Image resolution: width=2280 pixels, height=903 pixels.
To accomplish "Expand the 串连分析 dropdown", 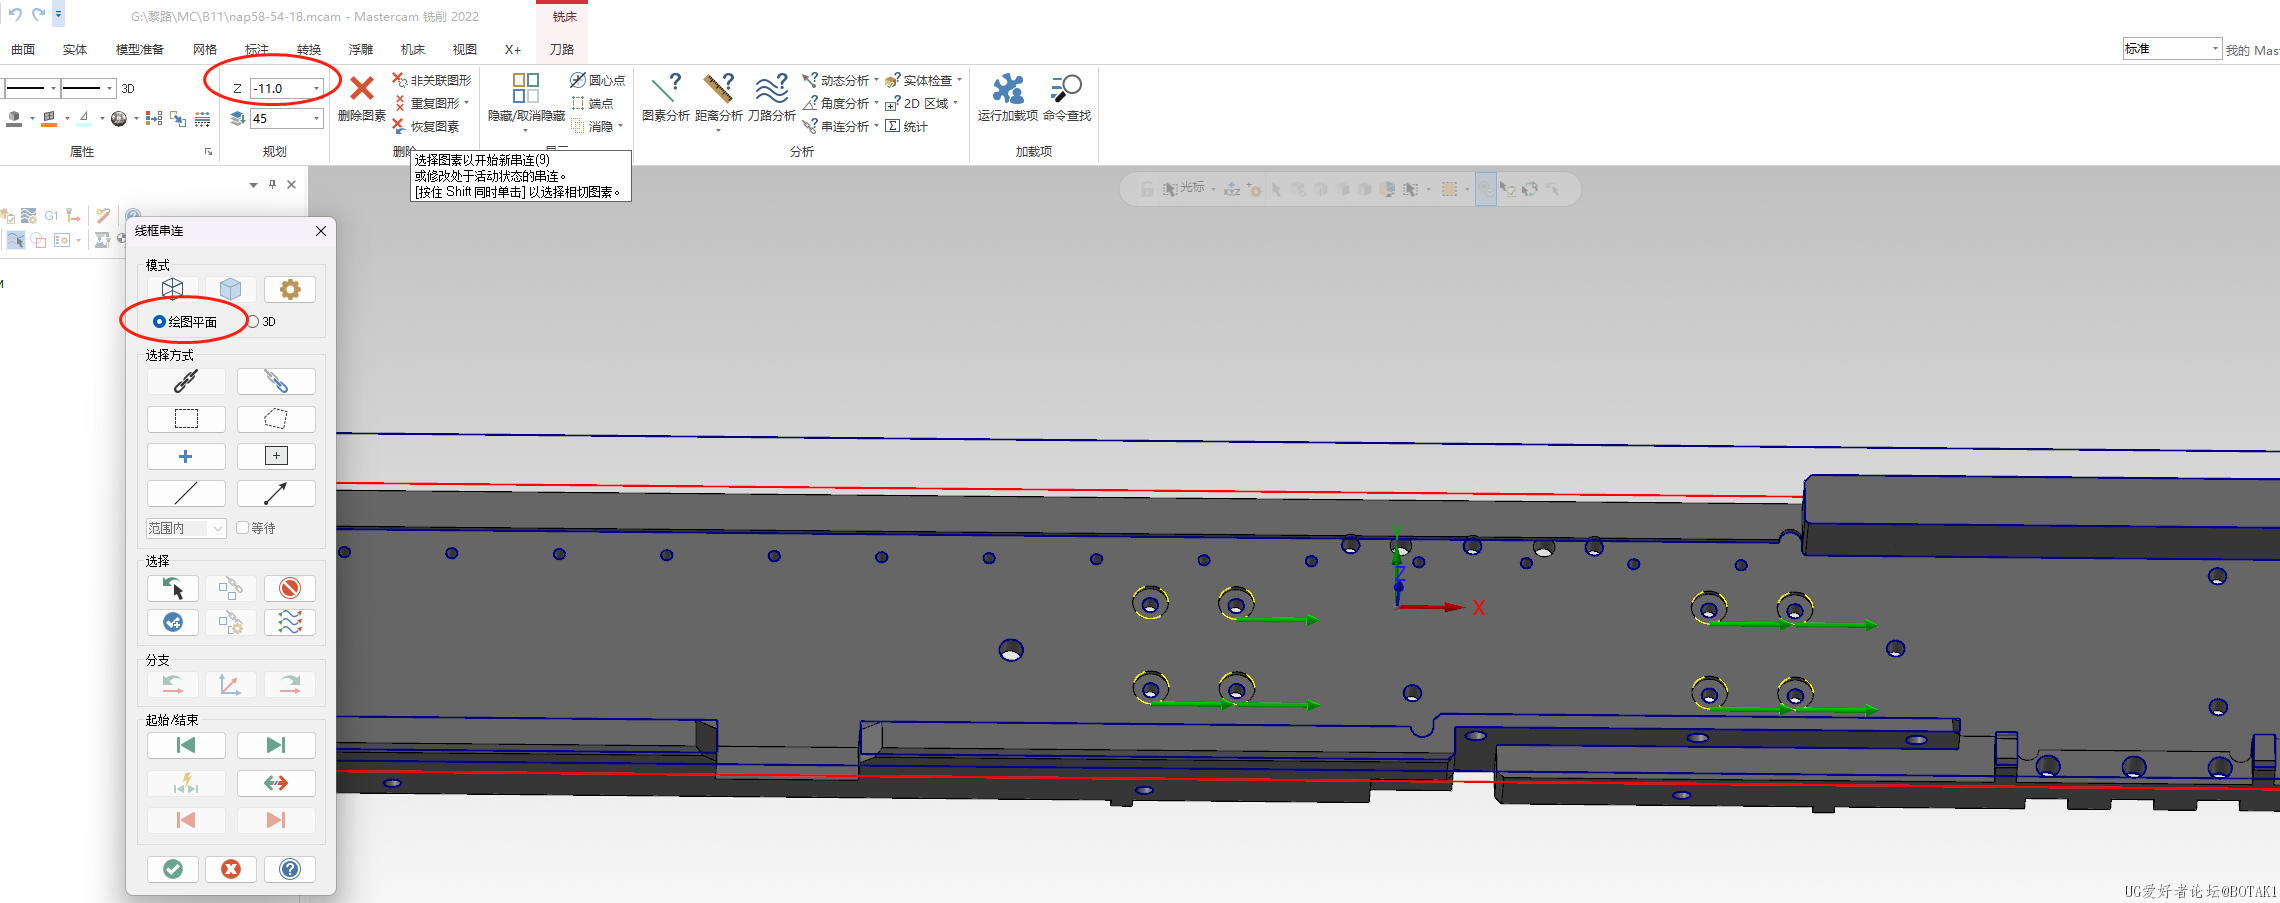I will (876, 126).
